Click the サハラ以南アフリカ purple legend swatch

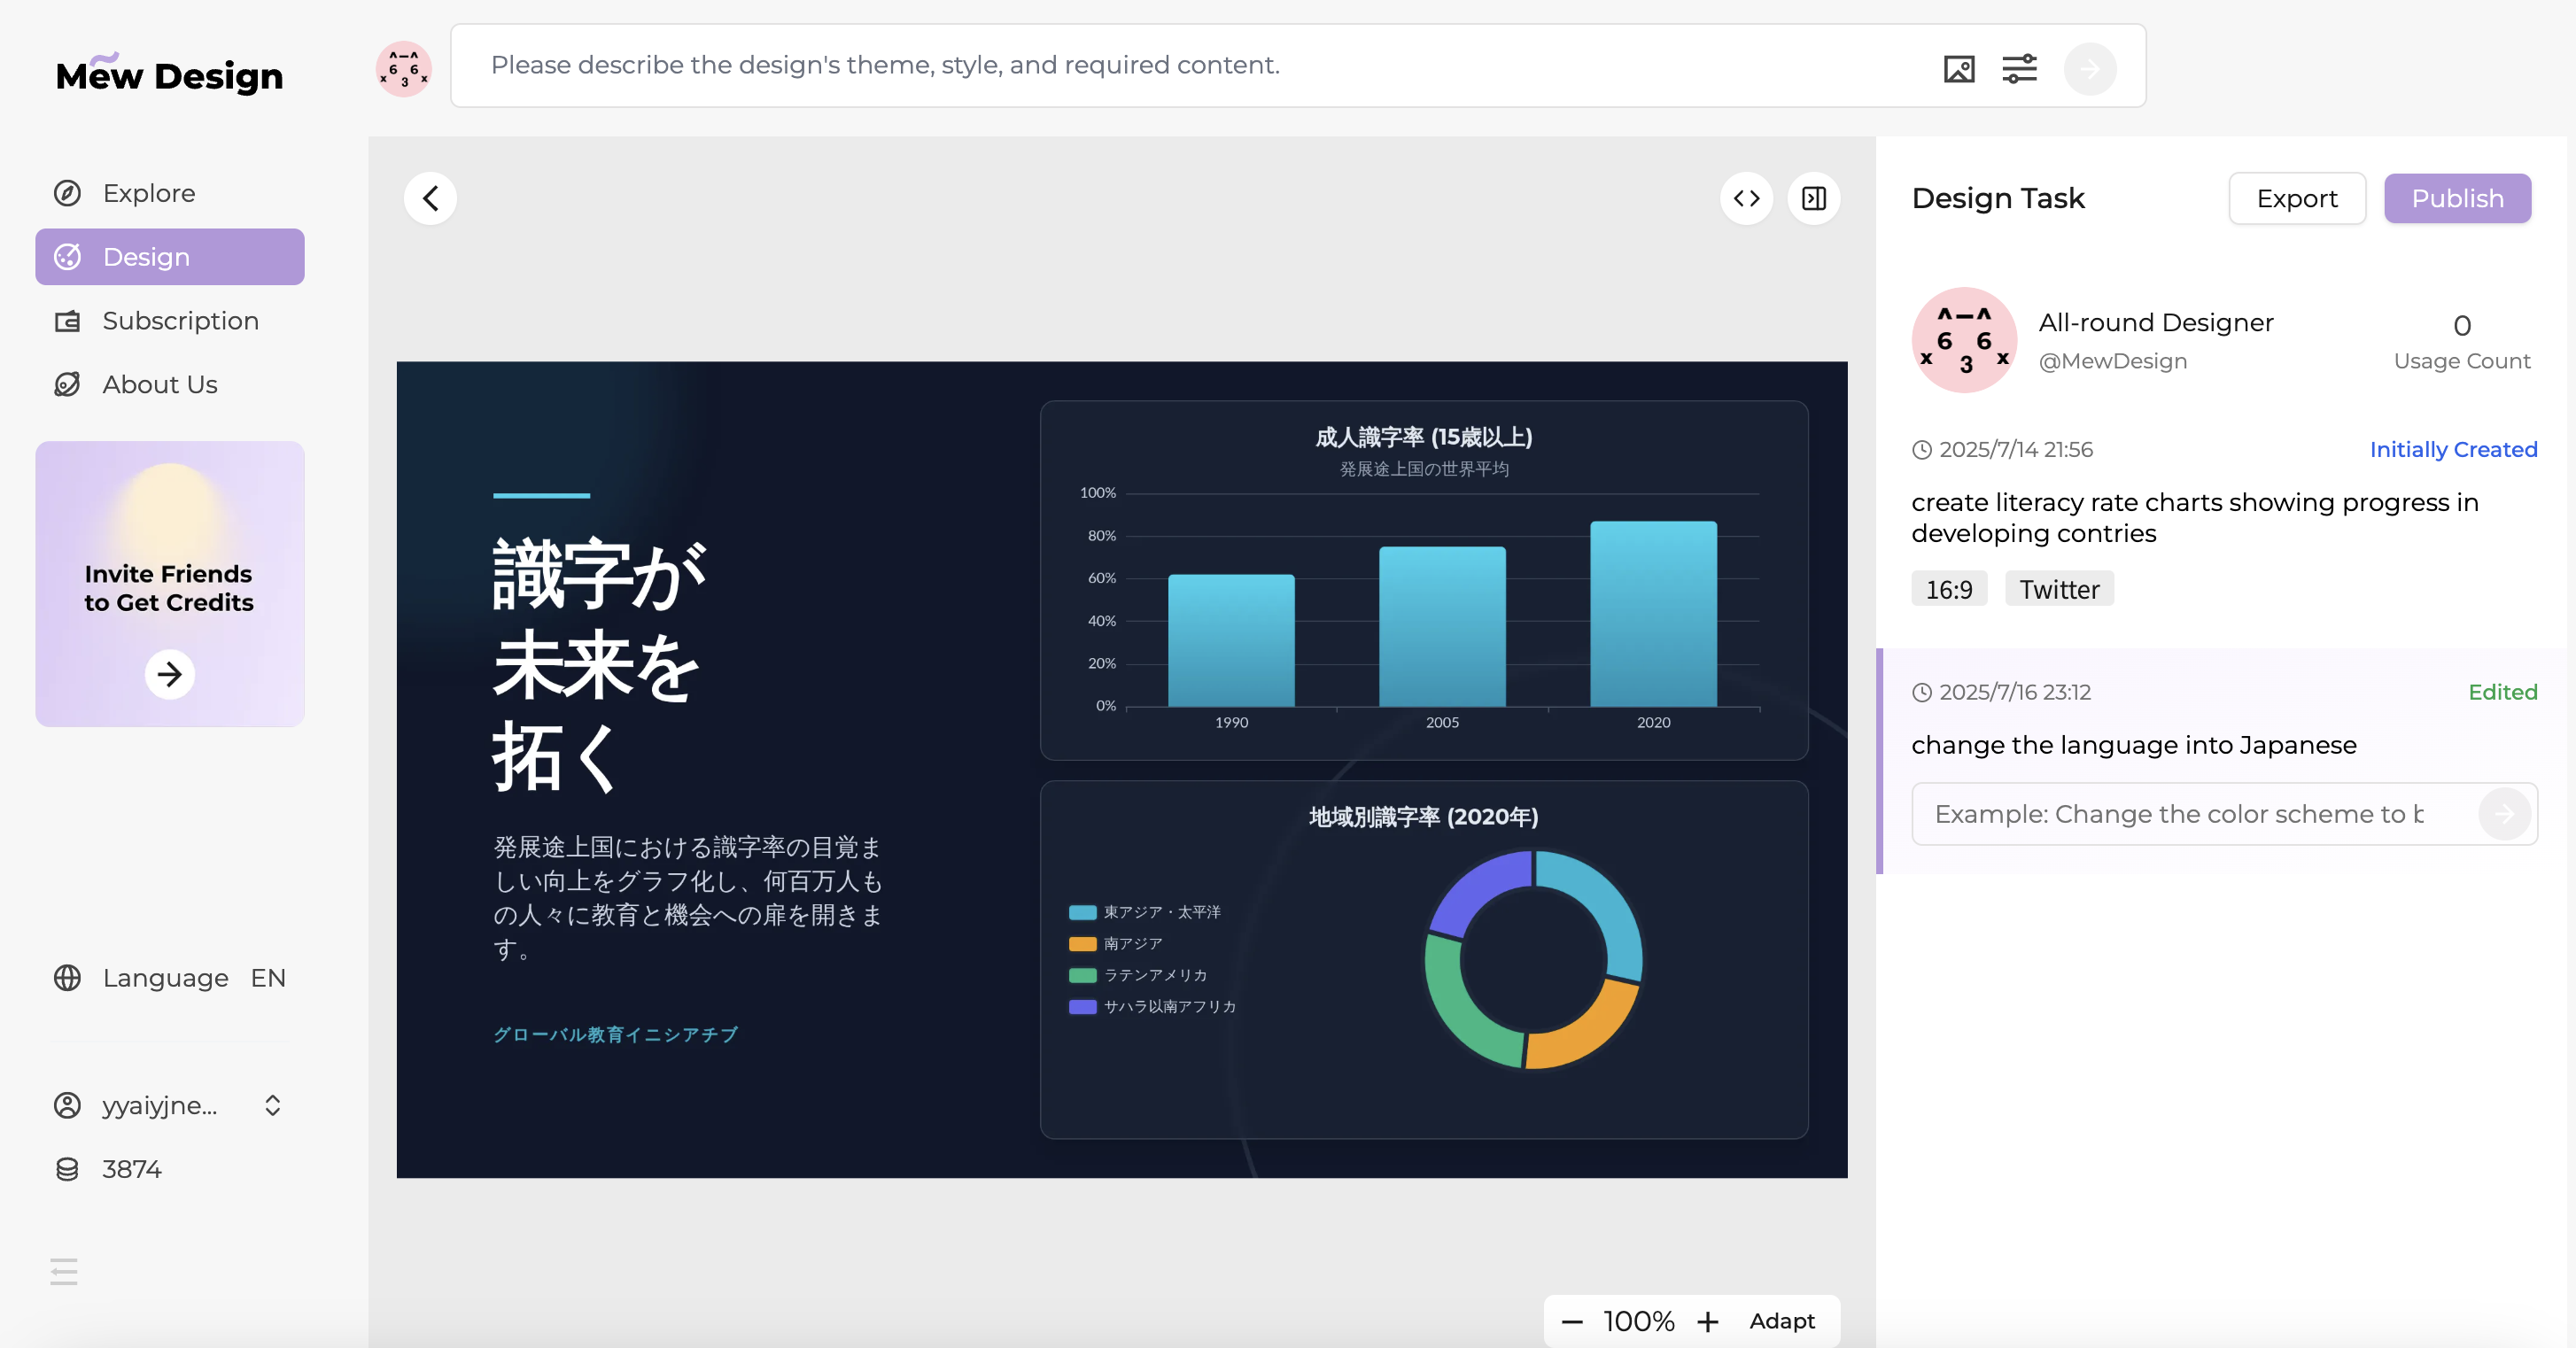click(1082, 1007)
